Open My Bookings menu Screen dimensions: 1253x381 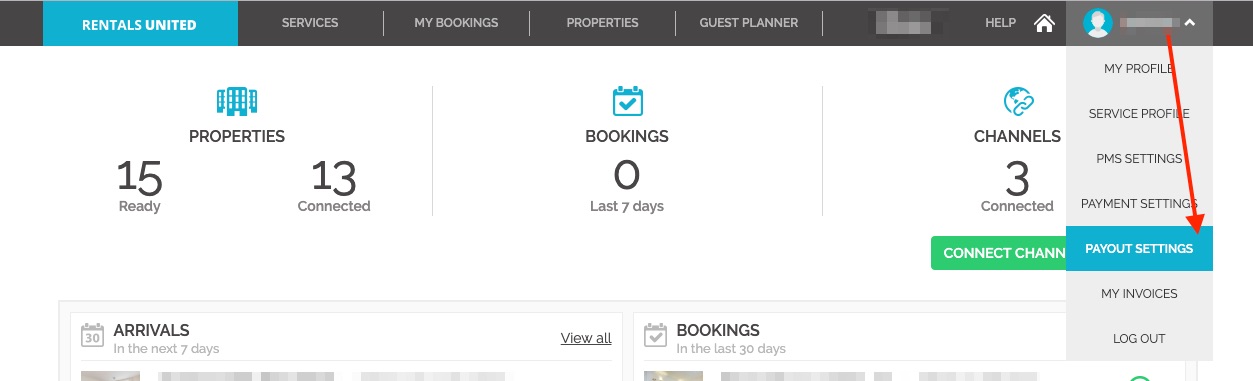click(456, 23)
